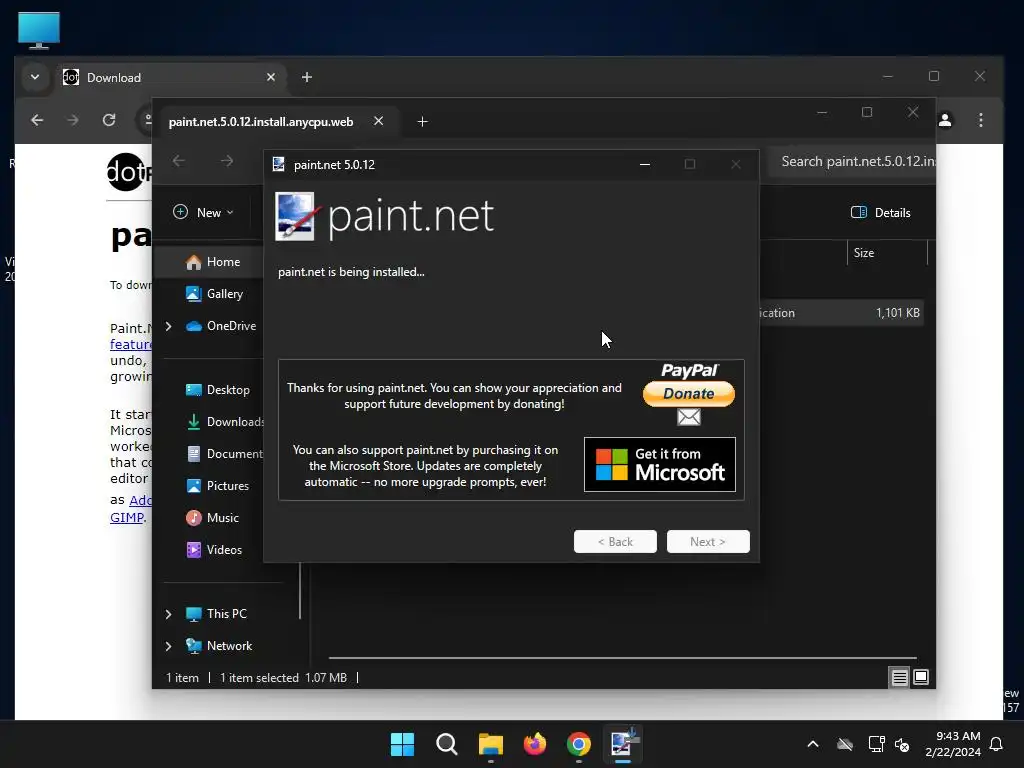1024x768 pixels.
Task: Open the clock showing 9:43 AM
Action: click(x=953, y=744)
